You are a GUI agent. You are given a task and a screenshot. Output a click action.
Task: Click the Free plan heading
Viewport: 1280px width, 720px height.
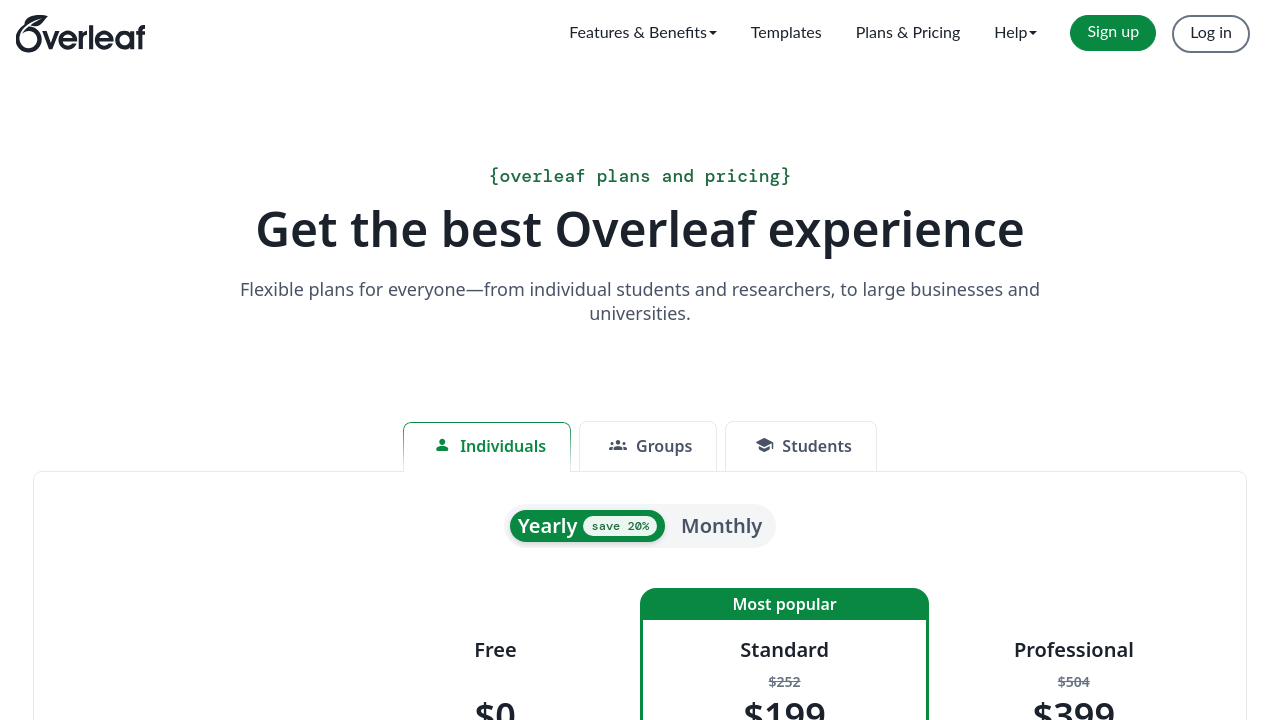pos(495,650)
